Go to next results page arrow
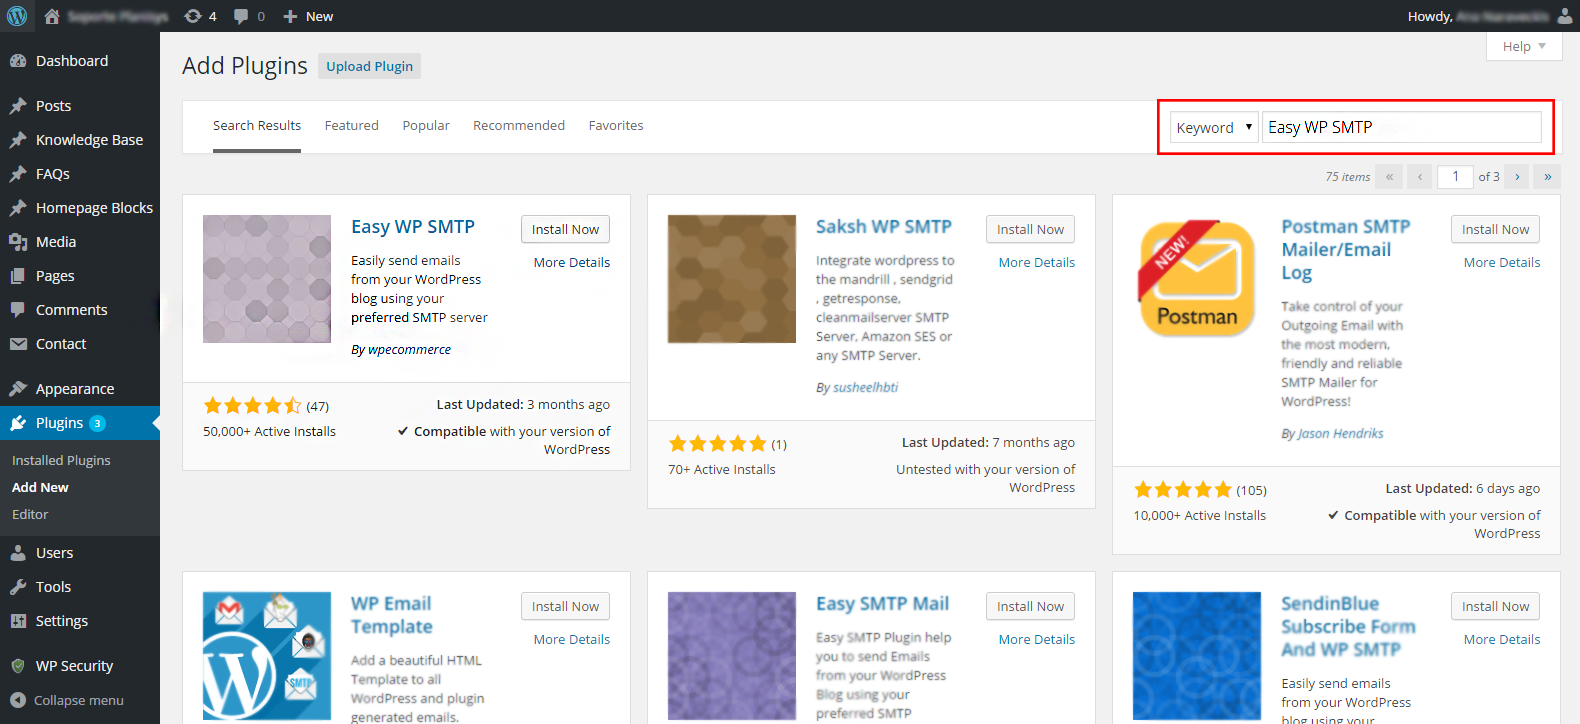 click(x=1517, y=177)
